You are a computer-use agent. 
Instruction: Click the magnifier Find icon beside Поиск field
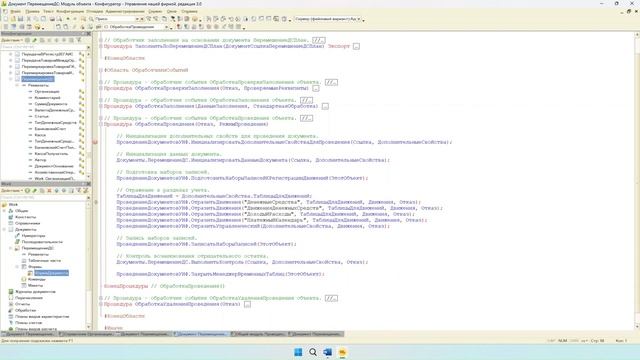coord(91,19)
